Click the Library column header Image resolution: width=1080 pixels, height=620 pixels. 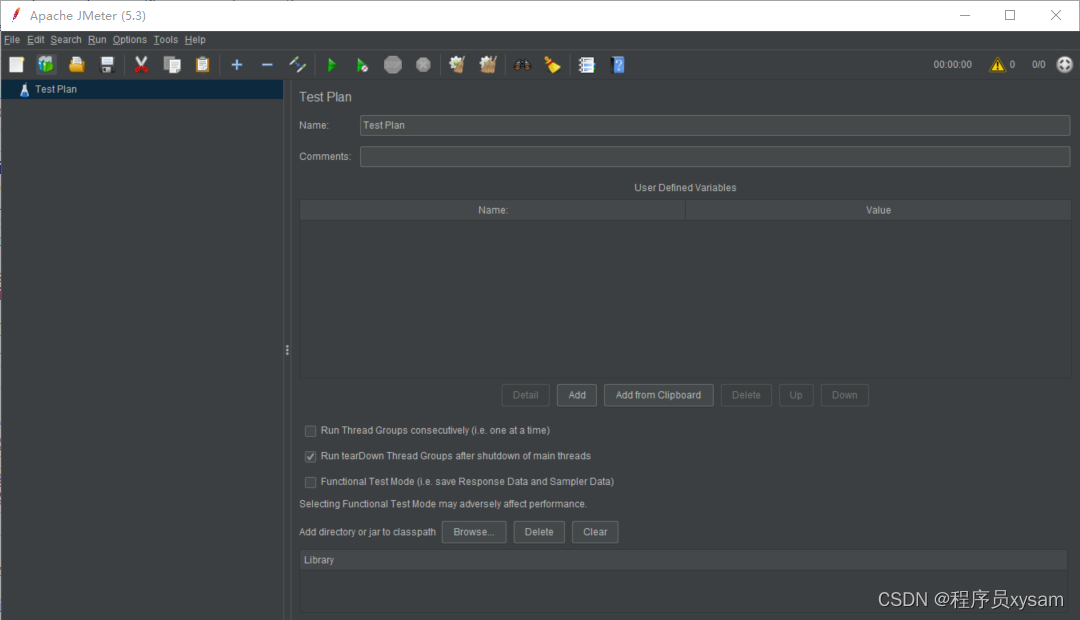point(683,560)
